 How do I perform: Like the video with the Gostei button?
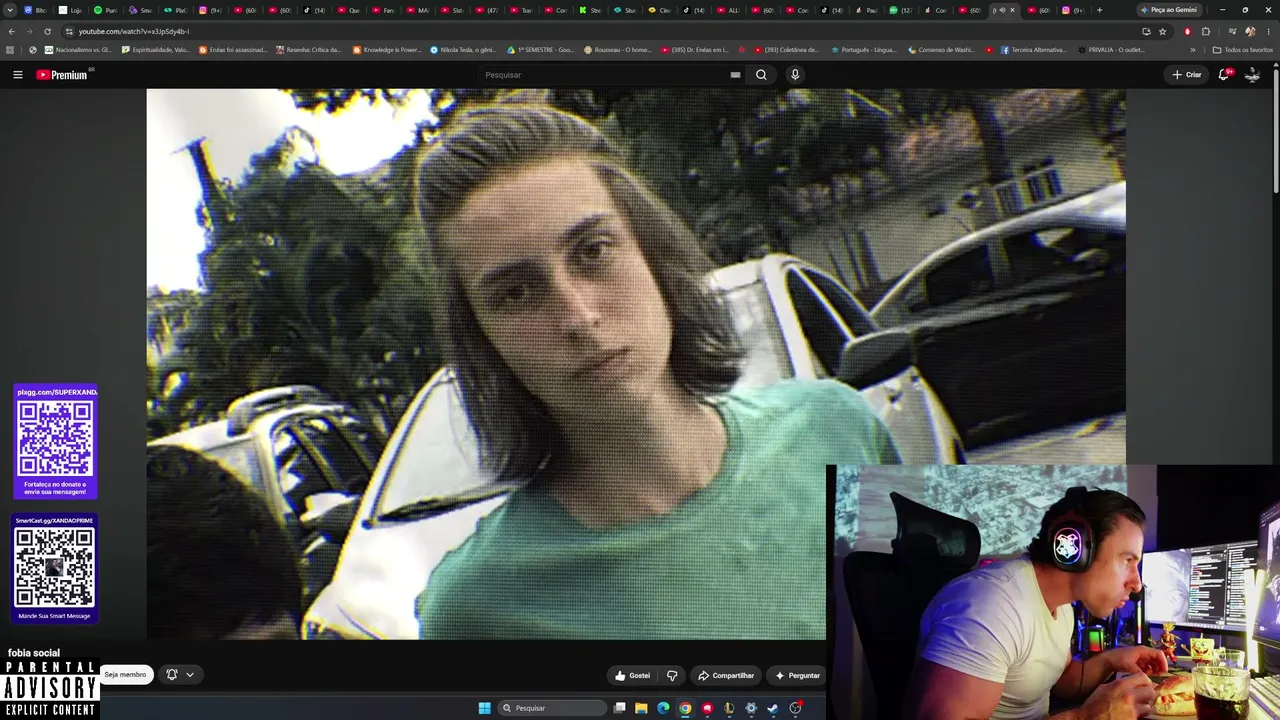point(632,675)
